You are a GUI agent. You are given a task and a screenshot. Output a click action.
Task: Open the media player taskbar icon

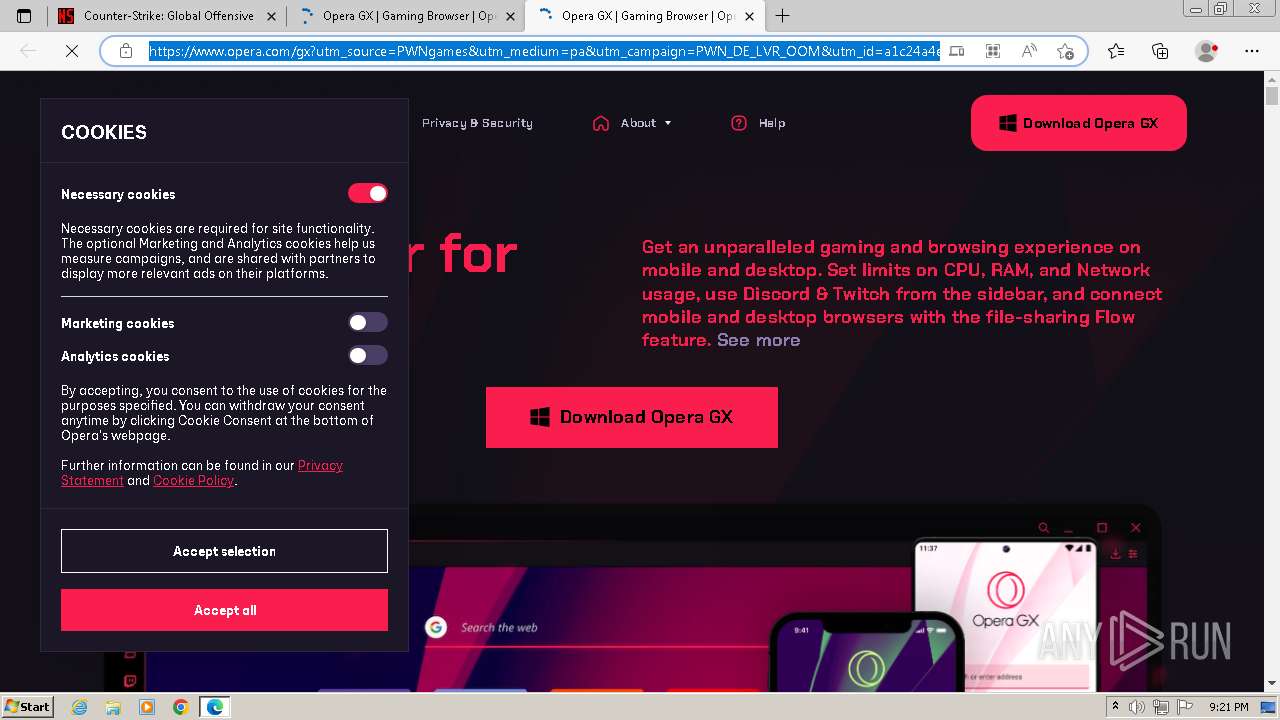[x=147, y=707]
